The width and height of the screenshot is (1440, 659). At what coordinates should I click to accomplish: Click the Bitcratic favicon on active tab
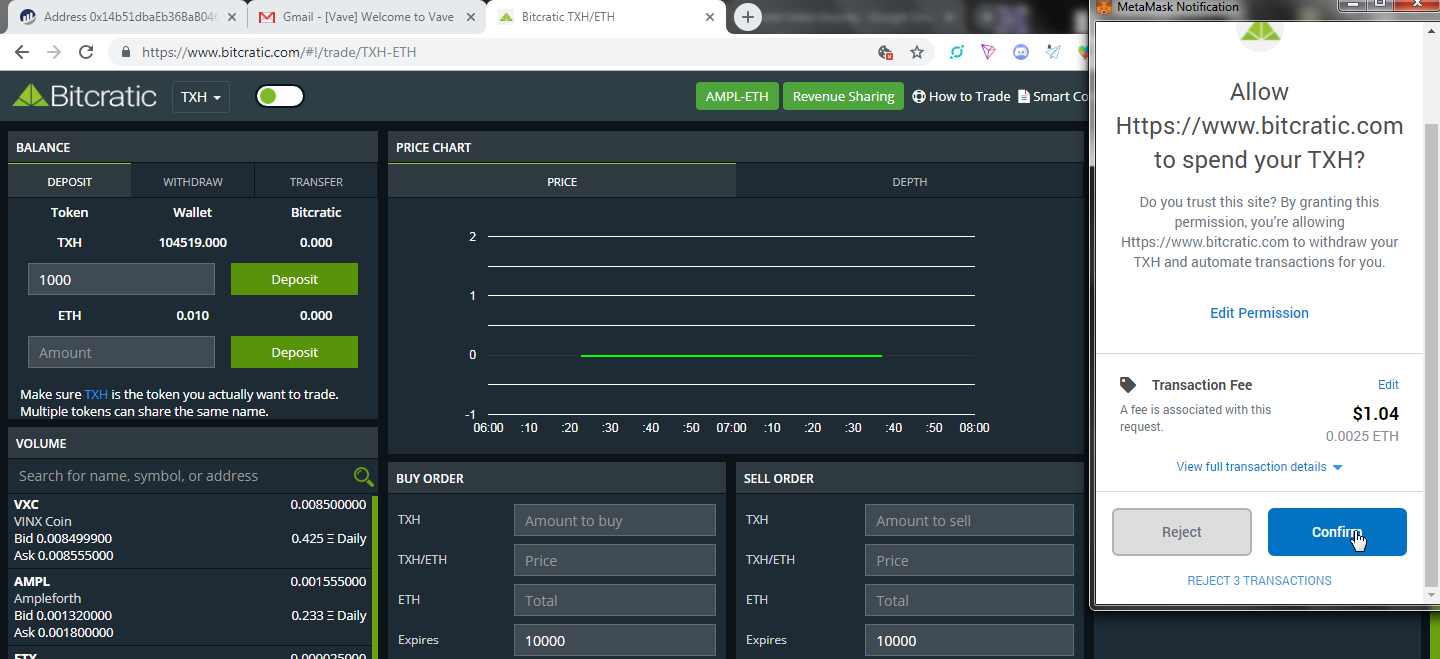pyautogui.click(x=506, y=17)
